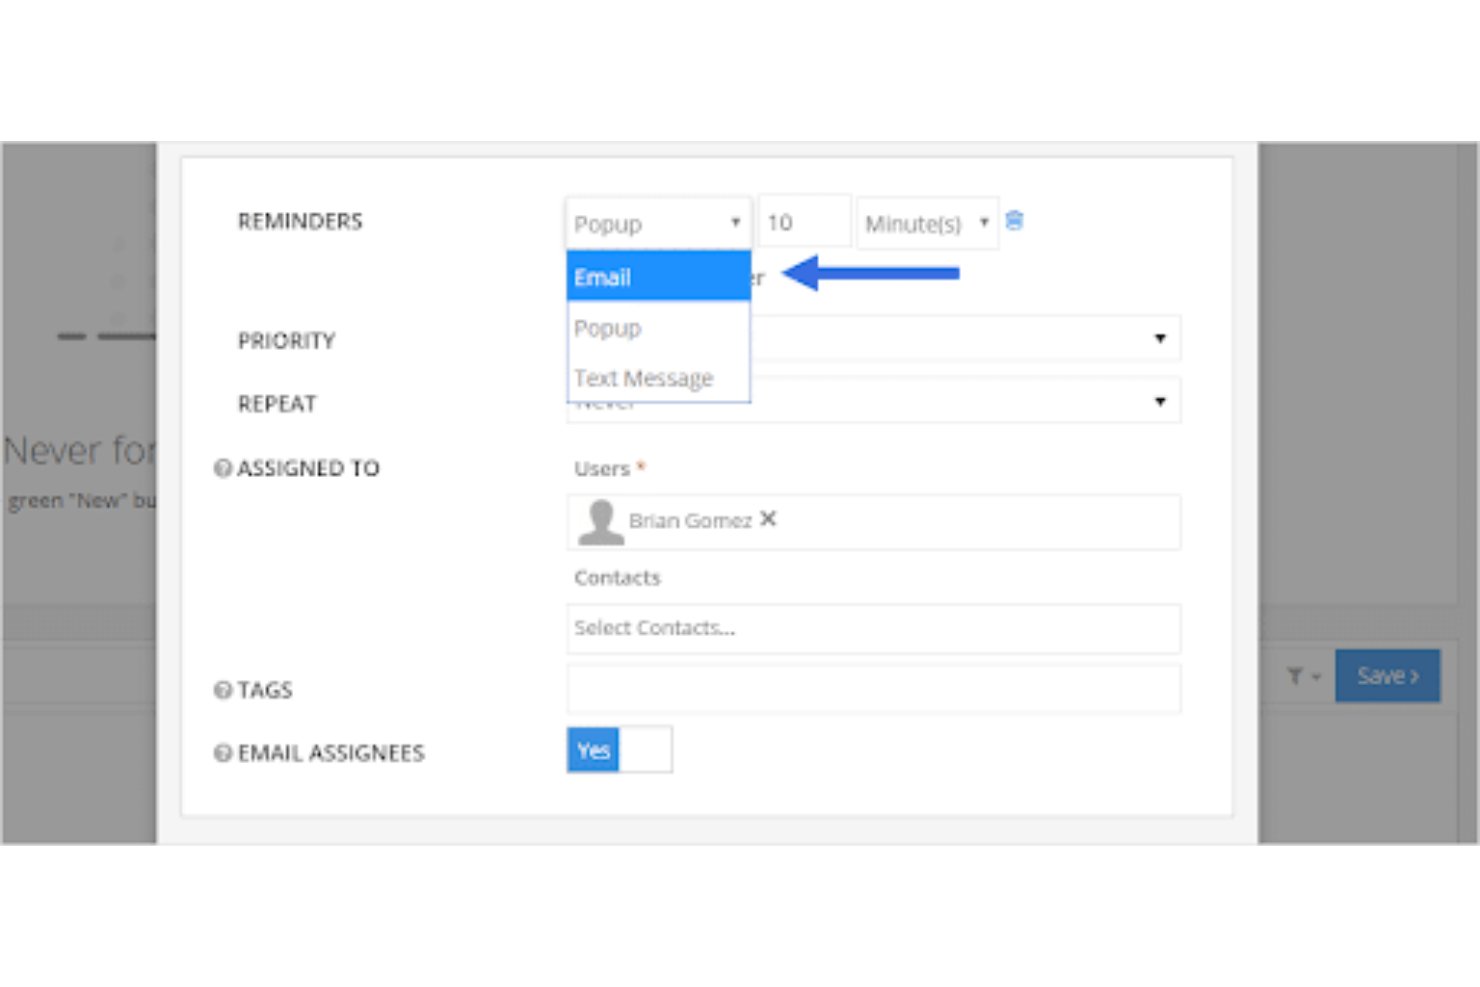Screen dimensions: 1480x987
Task: Click the empty TAGS input box
Action: tap(873, 688)
